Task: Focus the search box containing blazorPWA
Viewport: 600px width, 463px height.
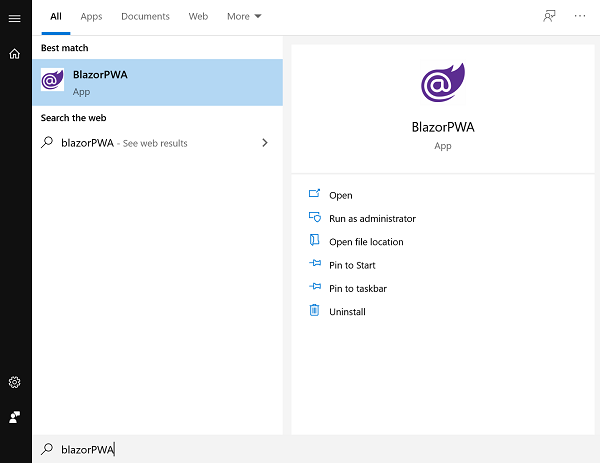Action: pyautogui.click(x=316, y=449)
